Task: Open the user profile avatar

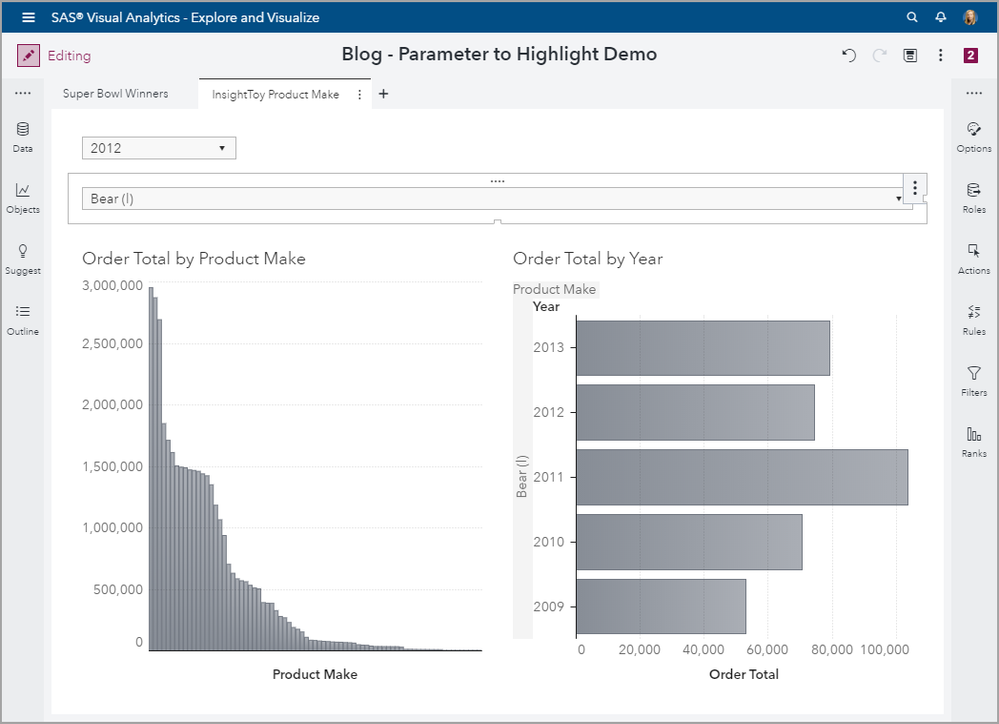Action: pos(970,17)
